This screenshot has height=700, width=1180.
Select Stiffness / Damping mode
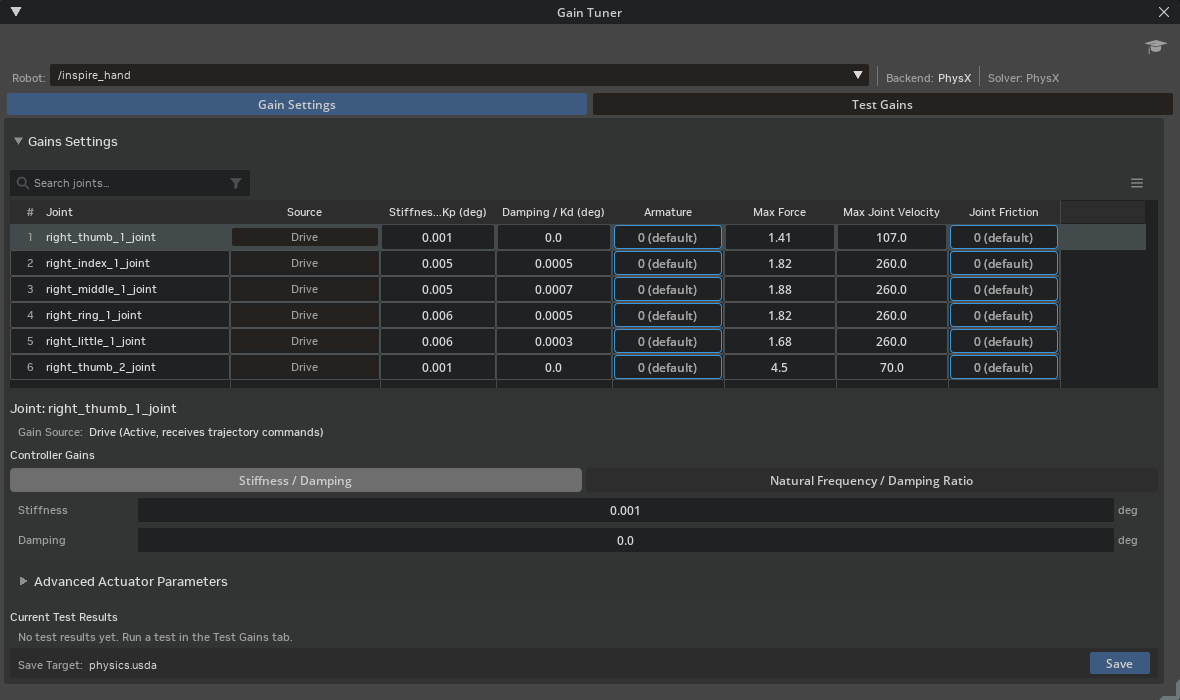click(295, 480)
